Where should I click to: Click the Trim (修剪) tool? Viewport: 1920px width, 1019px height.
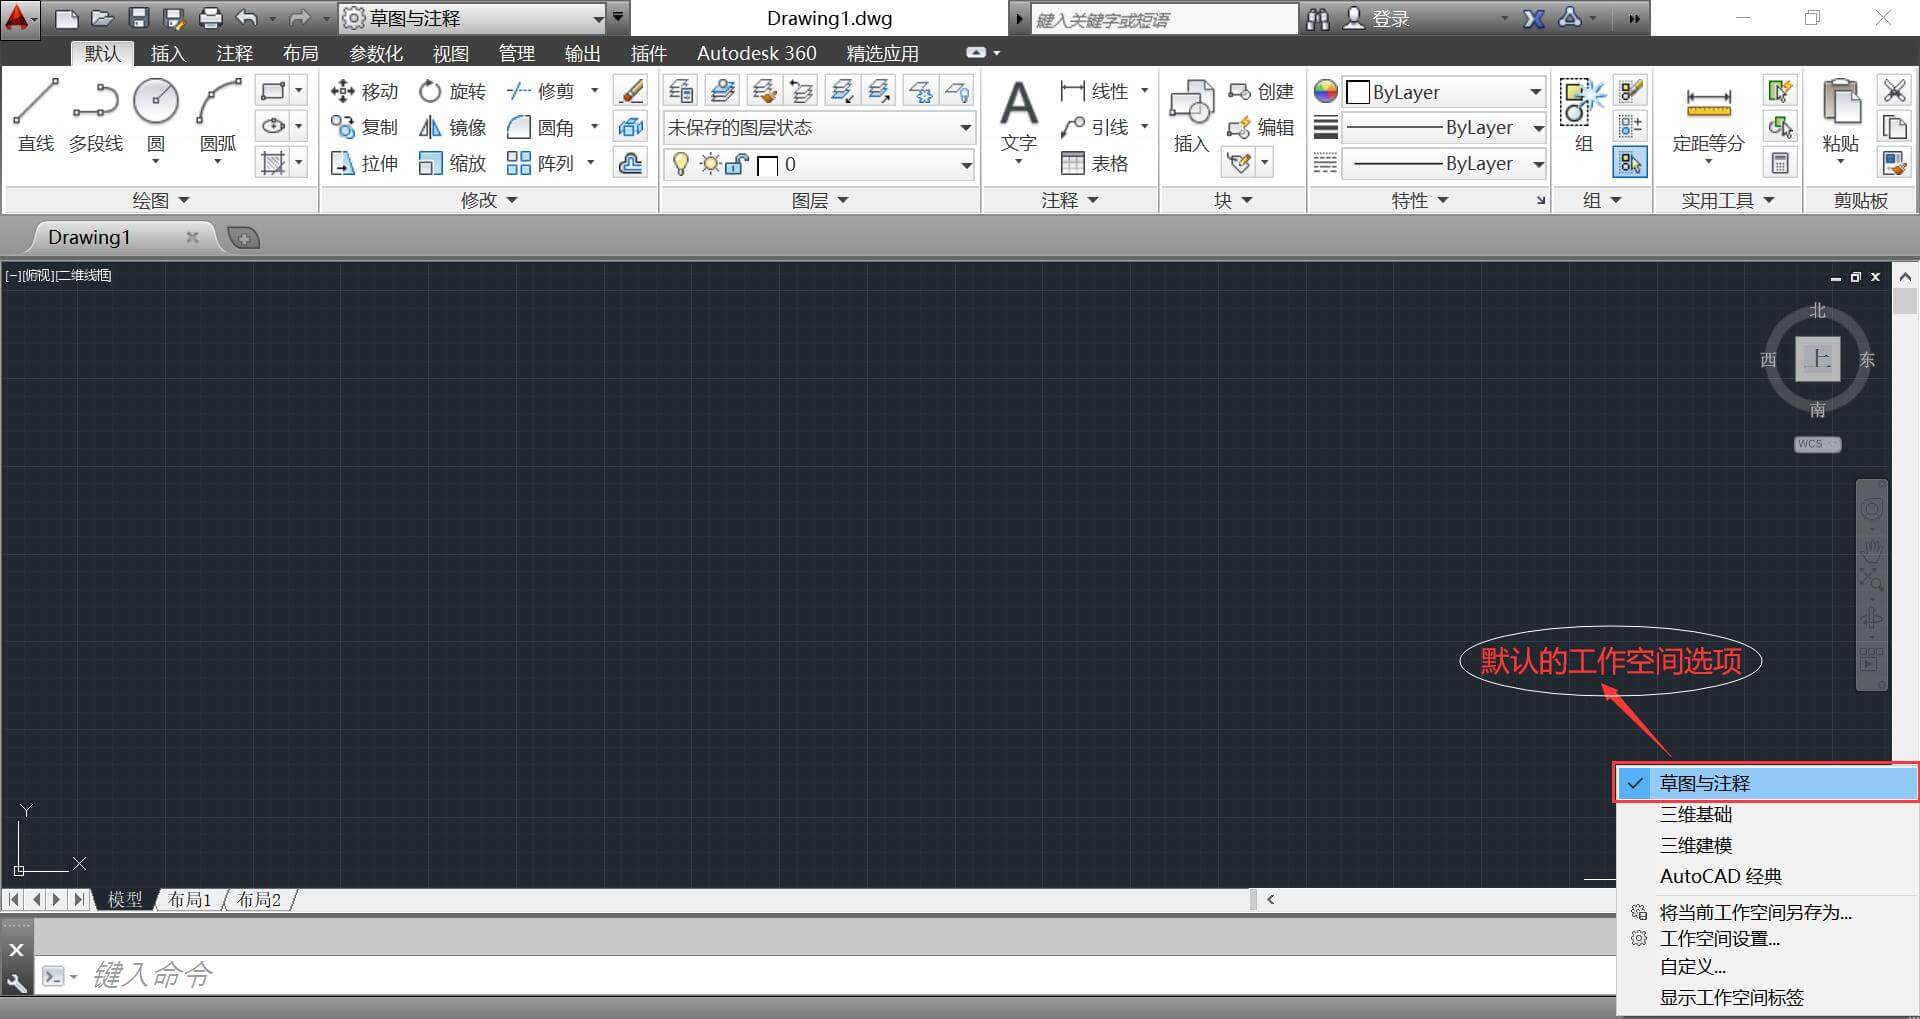point(541,91)
